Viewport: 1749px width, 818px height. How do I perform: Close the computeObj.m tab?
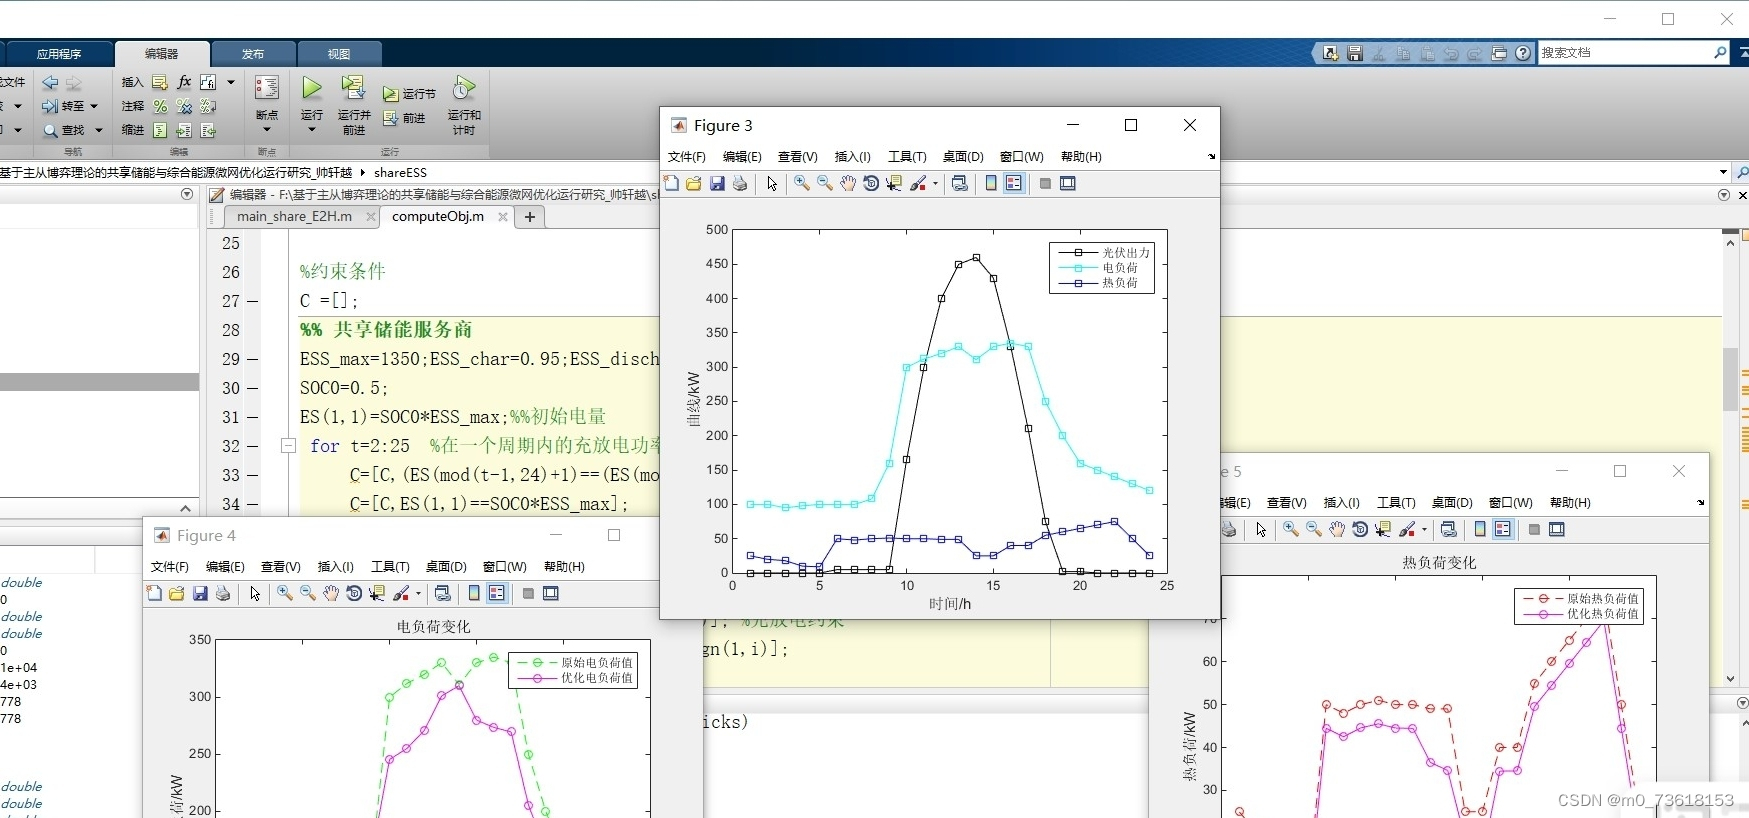[503, 216]
